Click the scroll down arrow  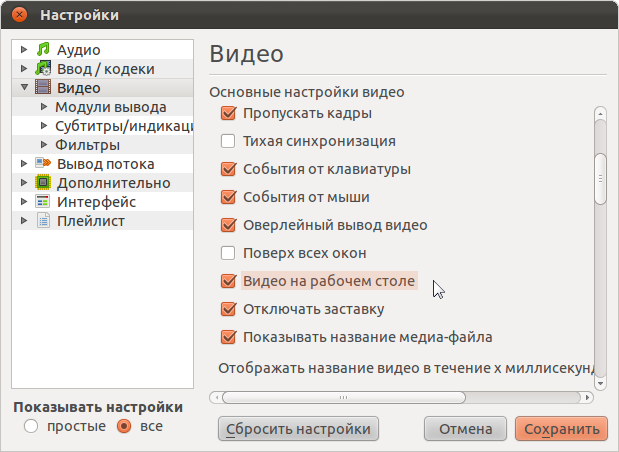click(x=600, y=383)
